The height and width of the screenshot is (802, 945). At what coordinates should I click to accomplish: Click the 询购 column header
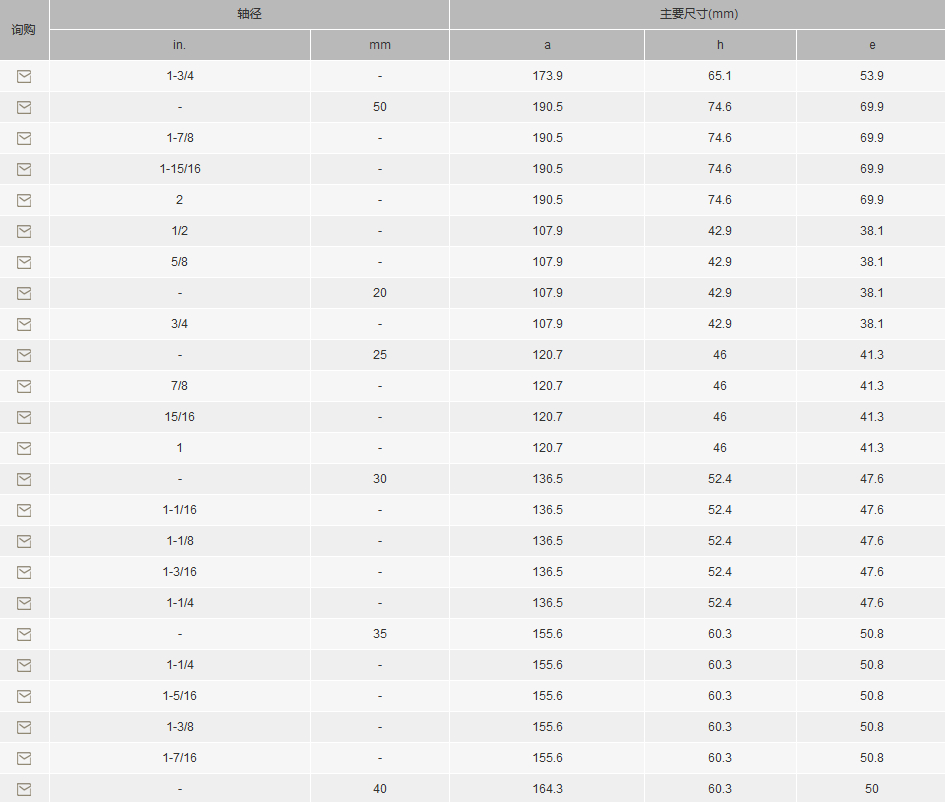[24, 30]
